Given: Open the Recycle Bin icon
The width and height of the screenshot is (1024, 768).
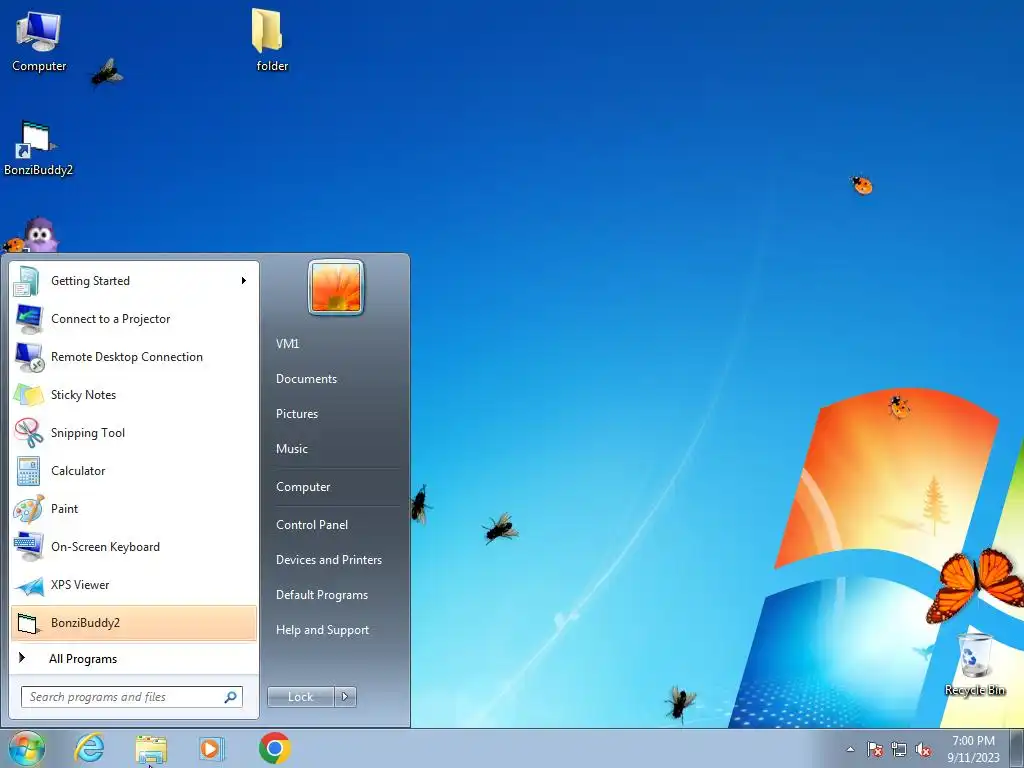Looking at the screenshot, I should [x=974, y=664].
